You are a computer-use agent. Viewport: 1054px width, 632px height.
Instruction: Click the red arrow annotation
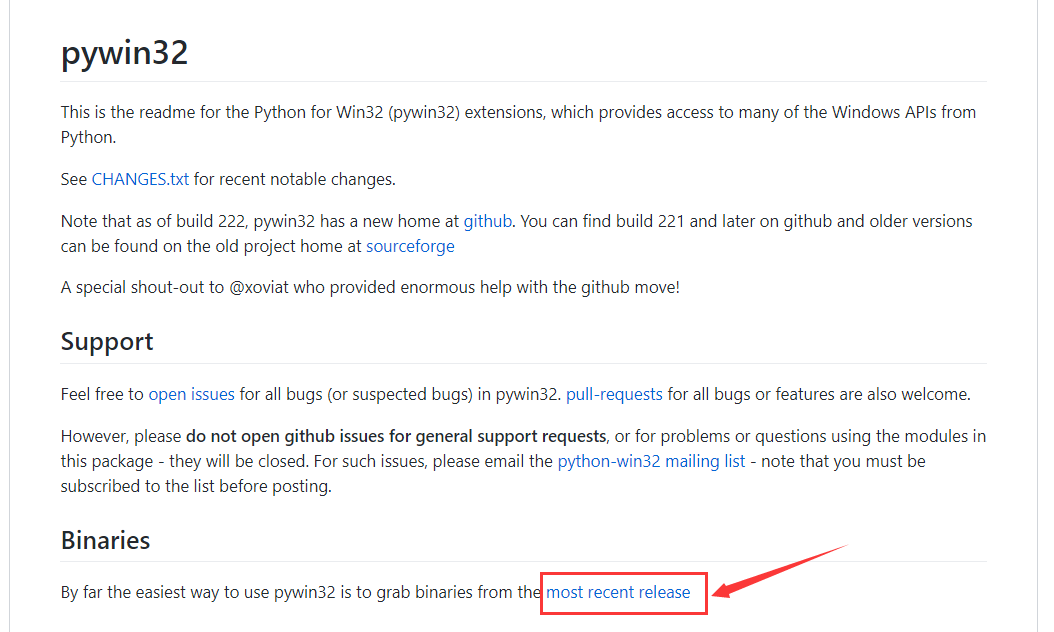(780, 571)
